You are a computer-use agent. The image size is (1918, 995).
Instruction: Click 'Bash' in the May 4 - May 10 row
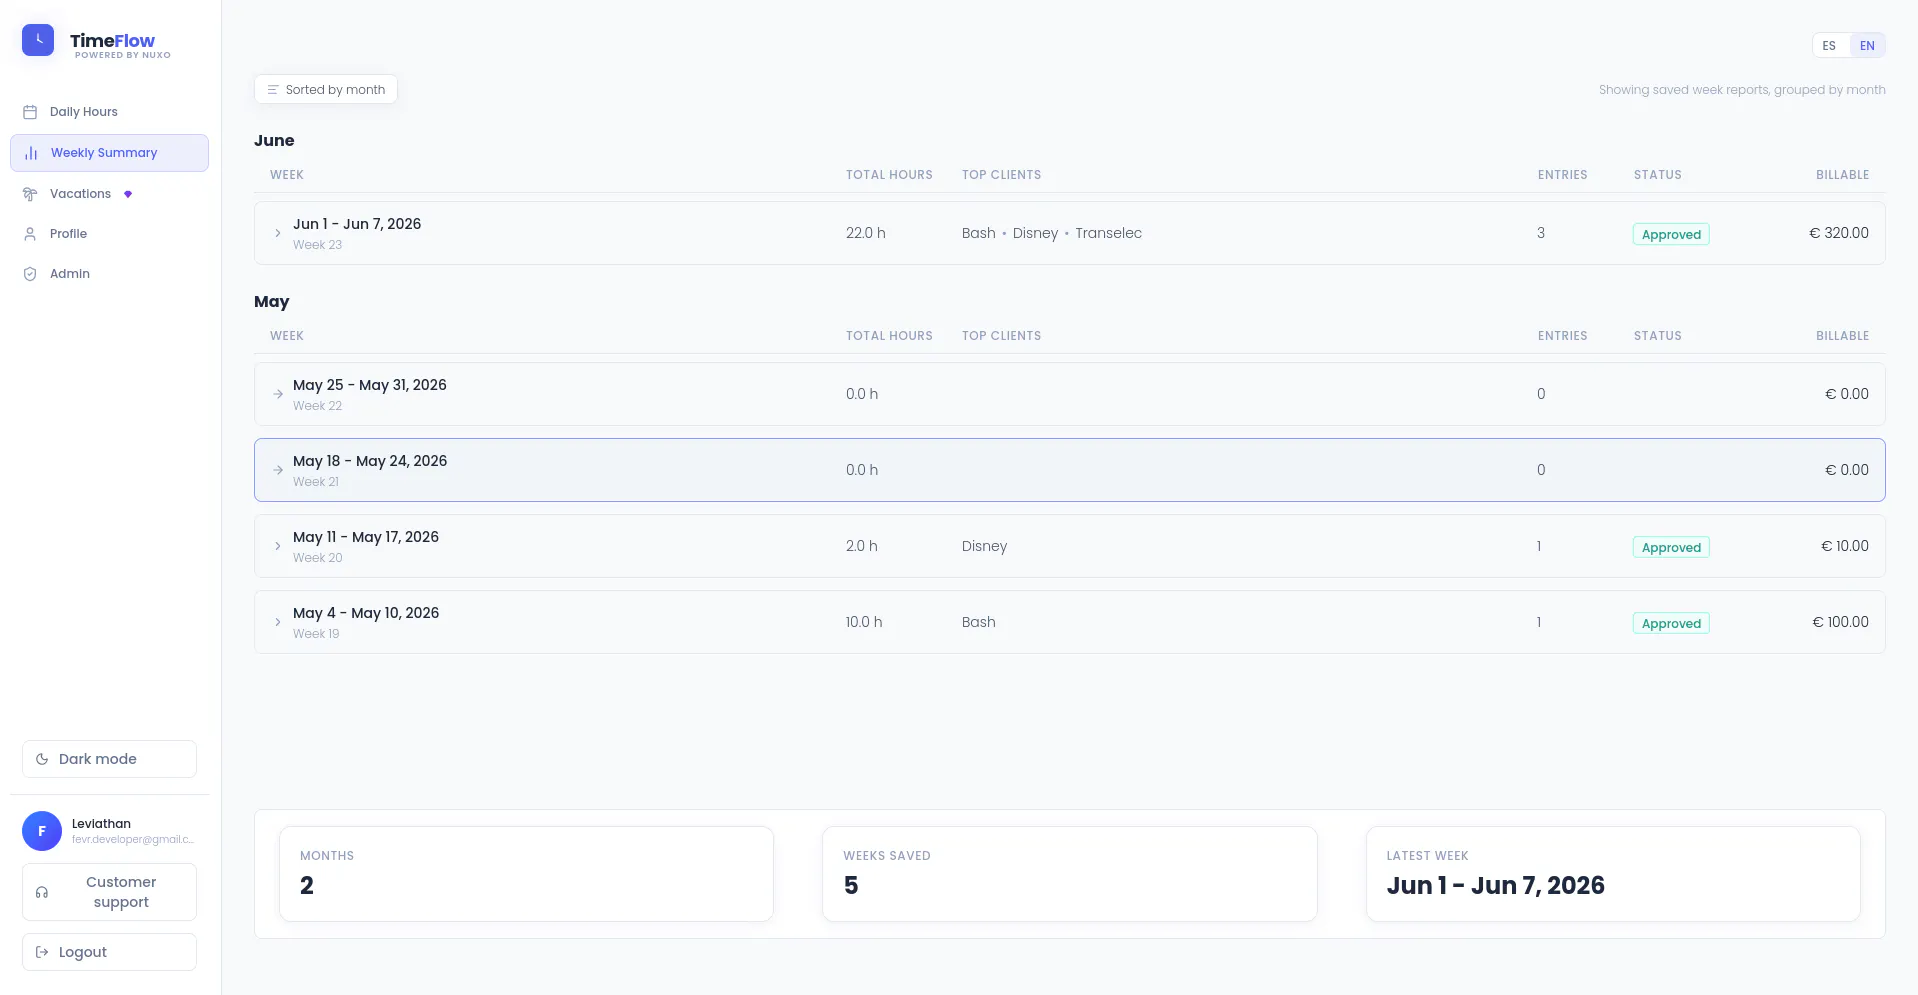tap(979, 622)
